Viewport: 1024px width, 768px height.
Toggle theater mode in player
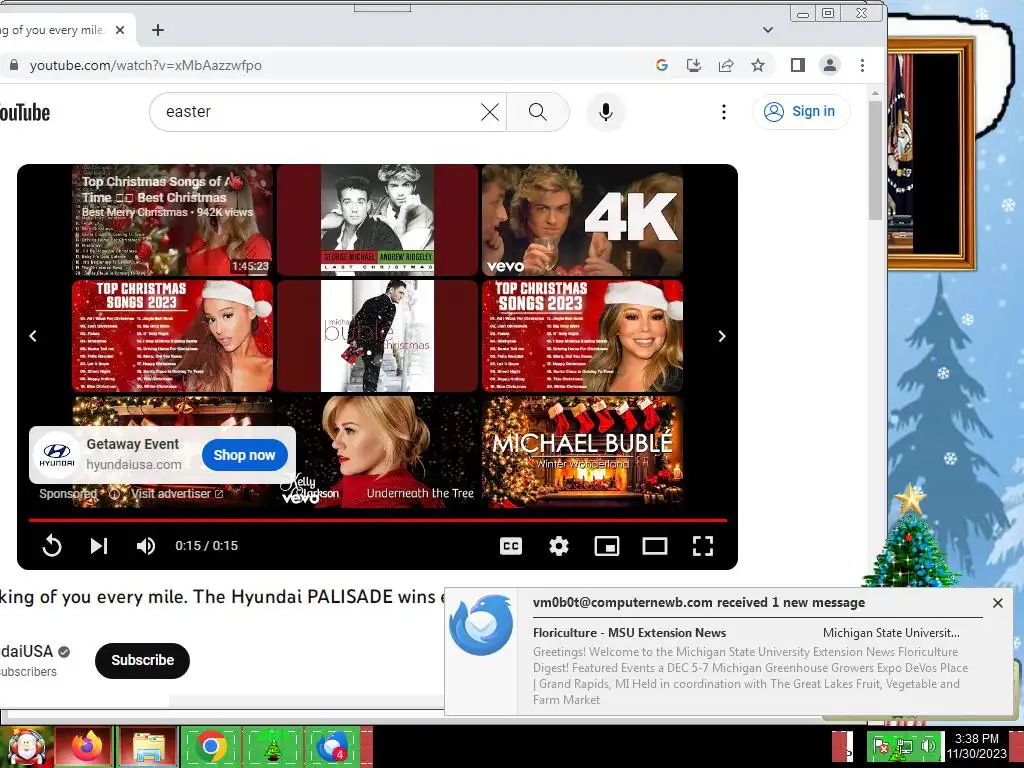654,546
